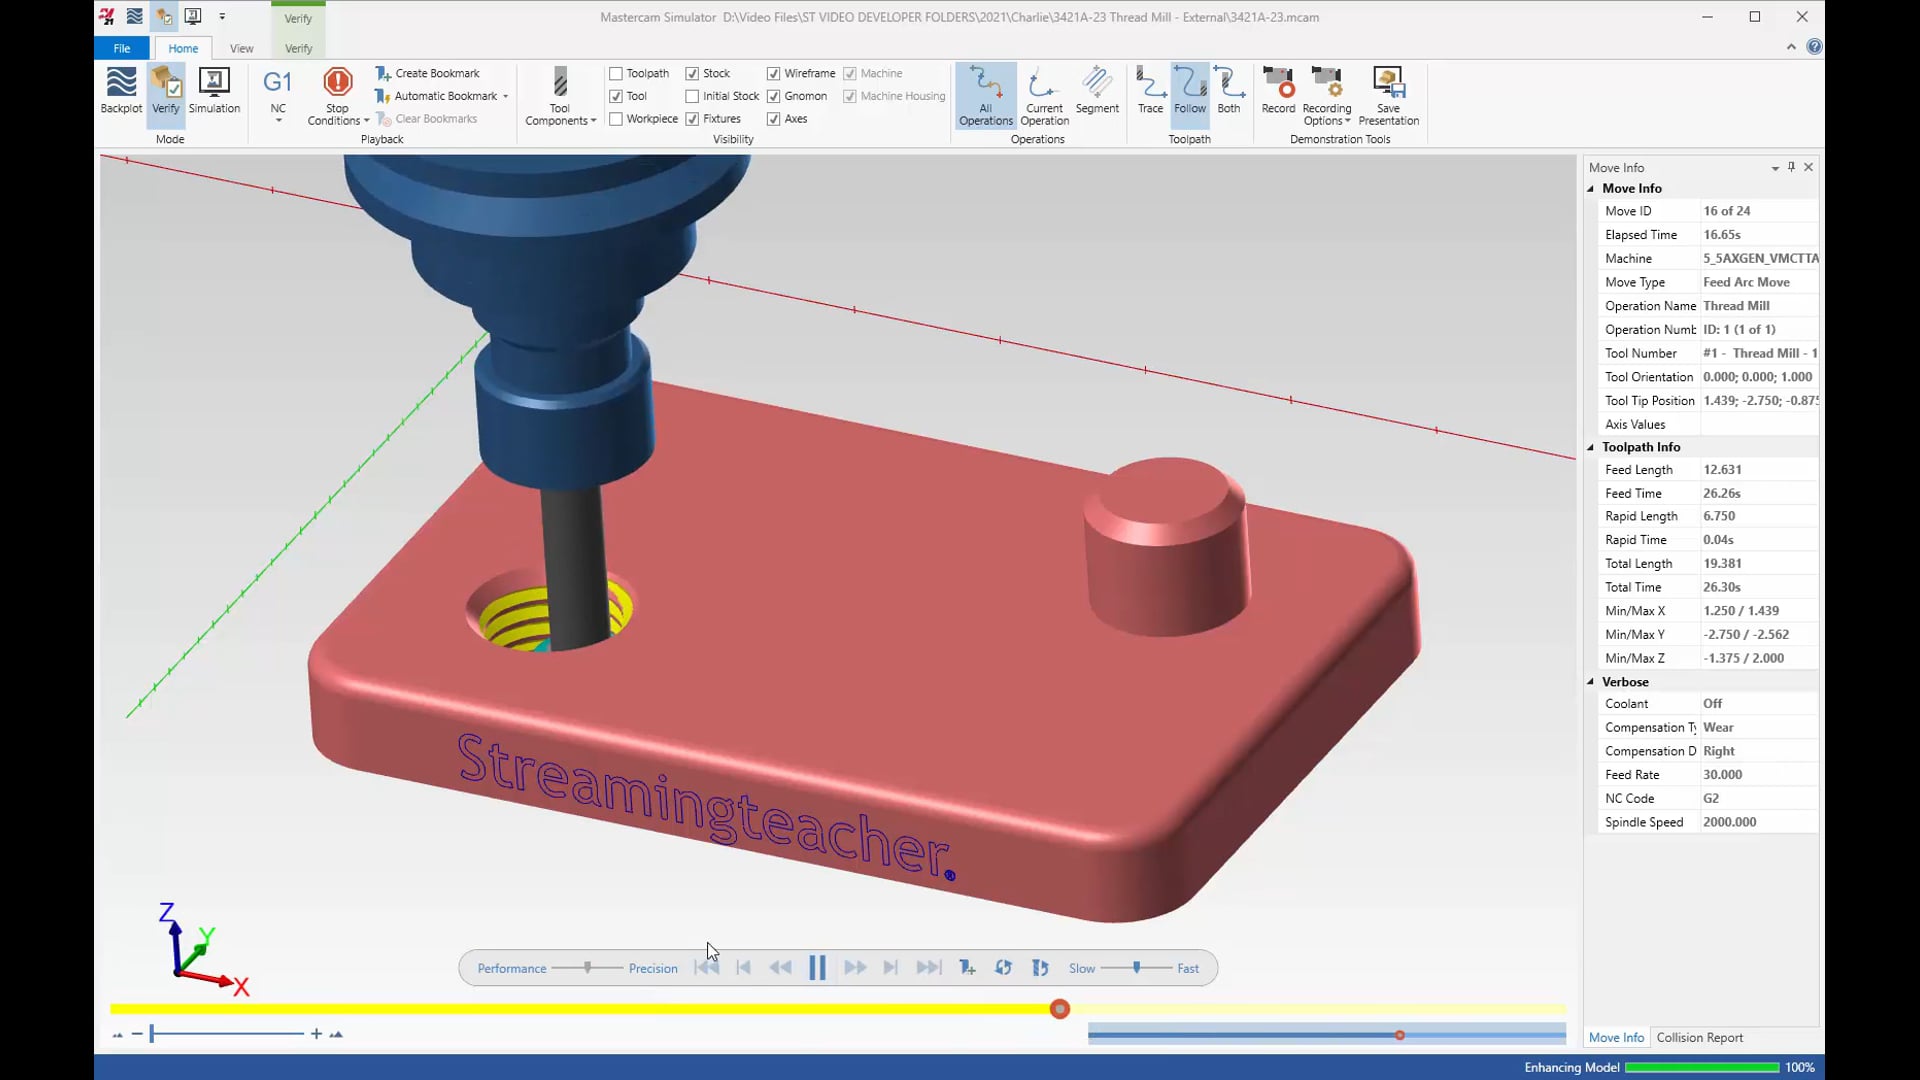1920x1080 pixels.
Task: Open the Home ribbon tab
Action: [183, 49]
